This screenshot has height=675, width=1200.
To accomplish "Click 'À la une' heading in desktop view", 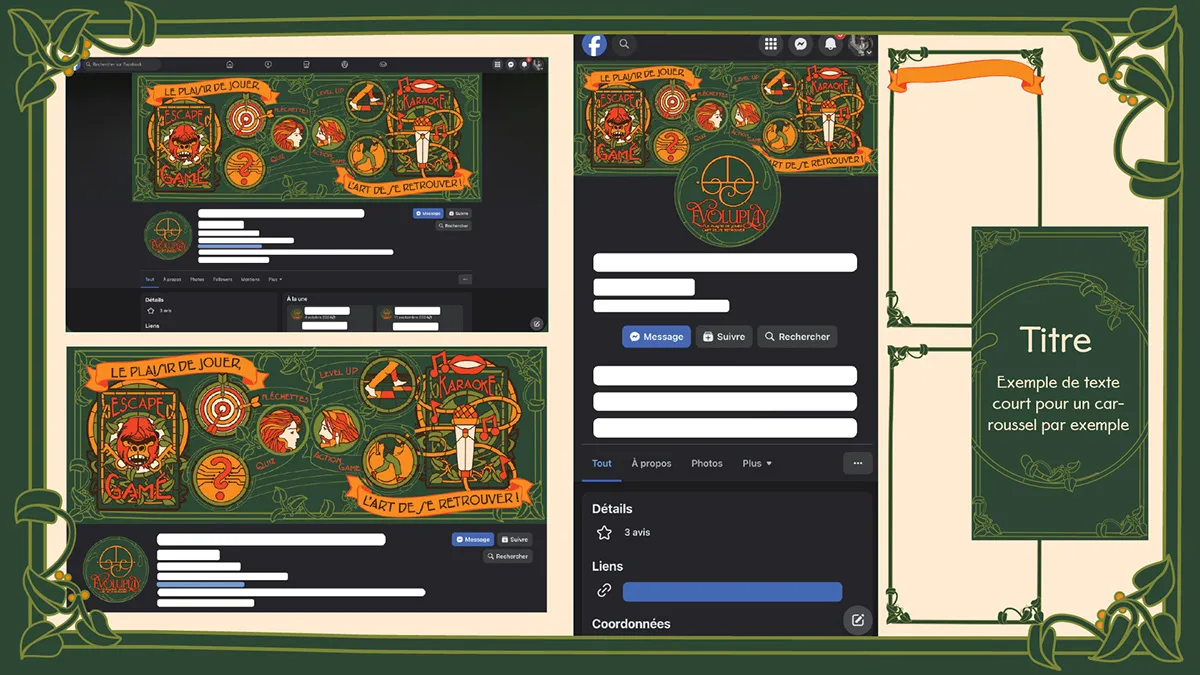I will [x=297, y=298].
